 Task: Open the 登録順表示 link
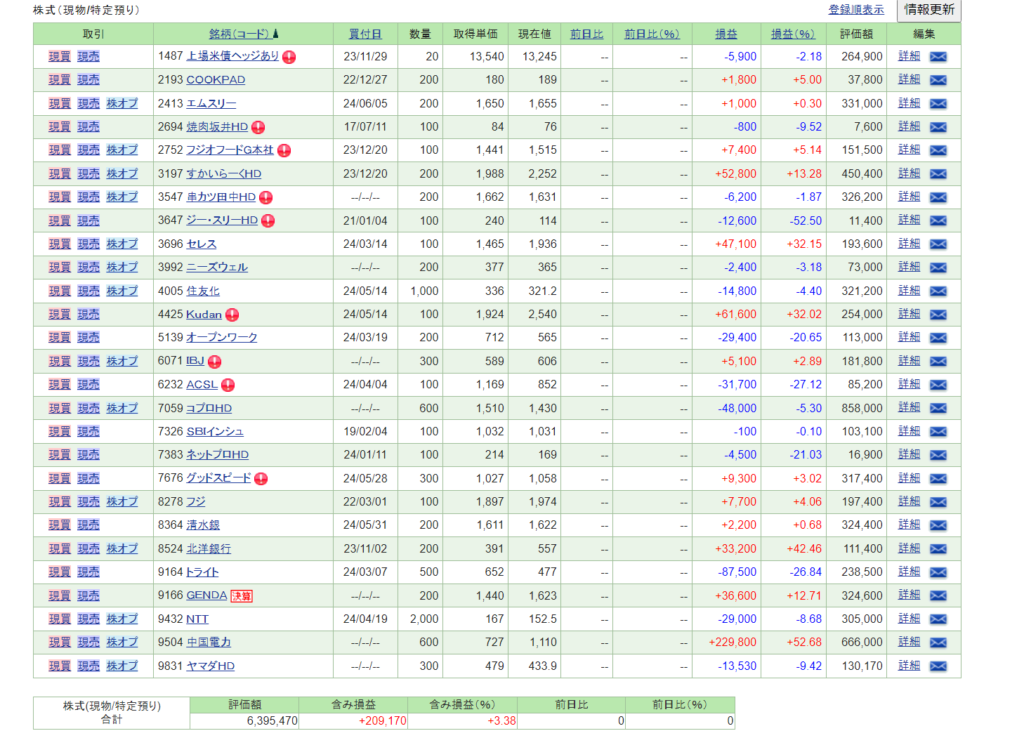click(x=856, y=10)
